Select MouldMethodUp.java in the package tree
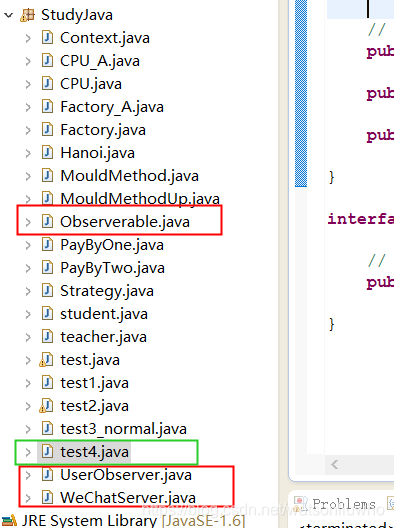Screen dimensions: 394x528 click(x=140, y=199)
